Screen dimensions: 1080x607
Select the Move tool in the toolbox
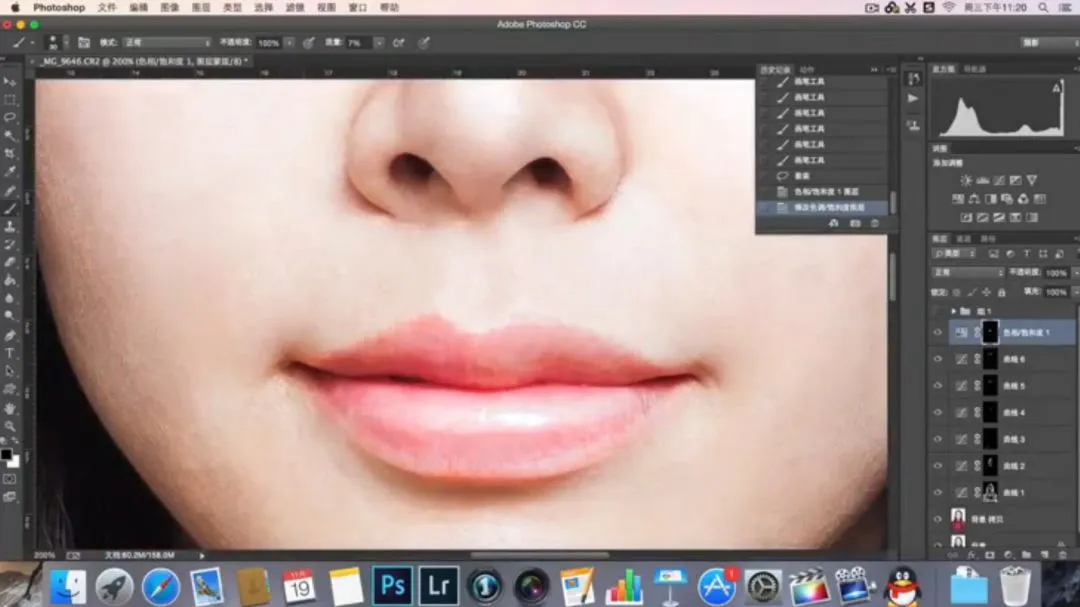[10, 82]
